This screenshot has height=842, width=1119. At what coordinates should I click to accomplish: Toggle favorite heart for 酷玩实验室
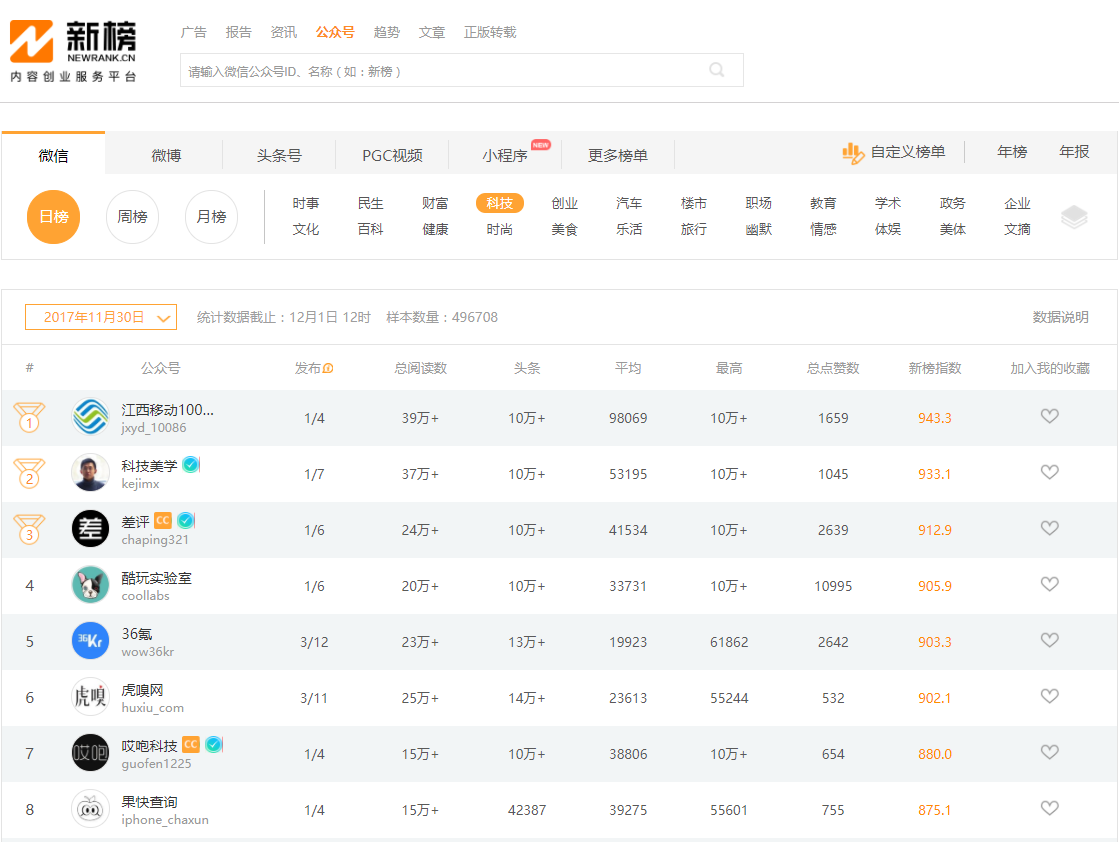click(x=1049, y=584)
